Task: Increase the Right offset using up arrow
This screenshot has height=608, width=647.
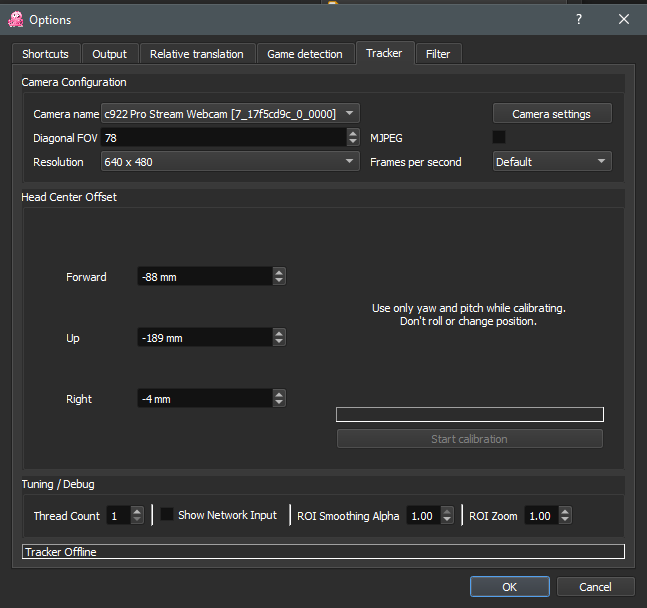Action: [x=279, y=394]
